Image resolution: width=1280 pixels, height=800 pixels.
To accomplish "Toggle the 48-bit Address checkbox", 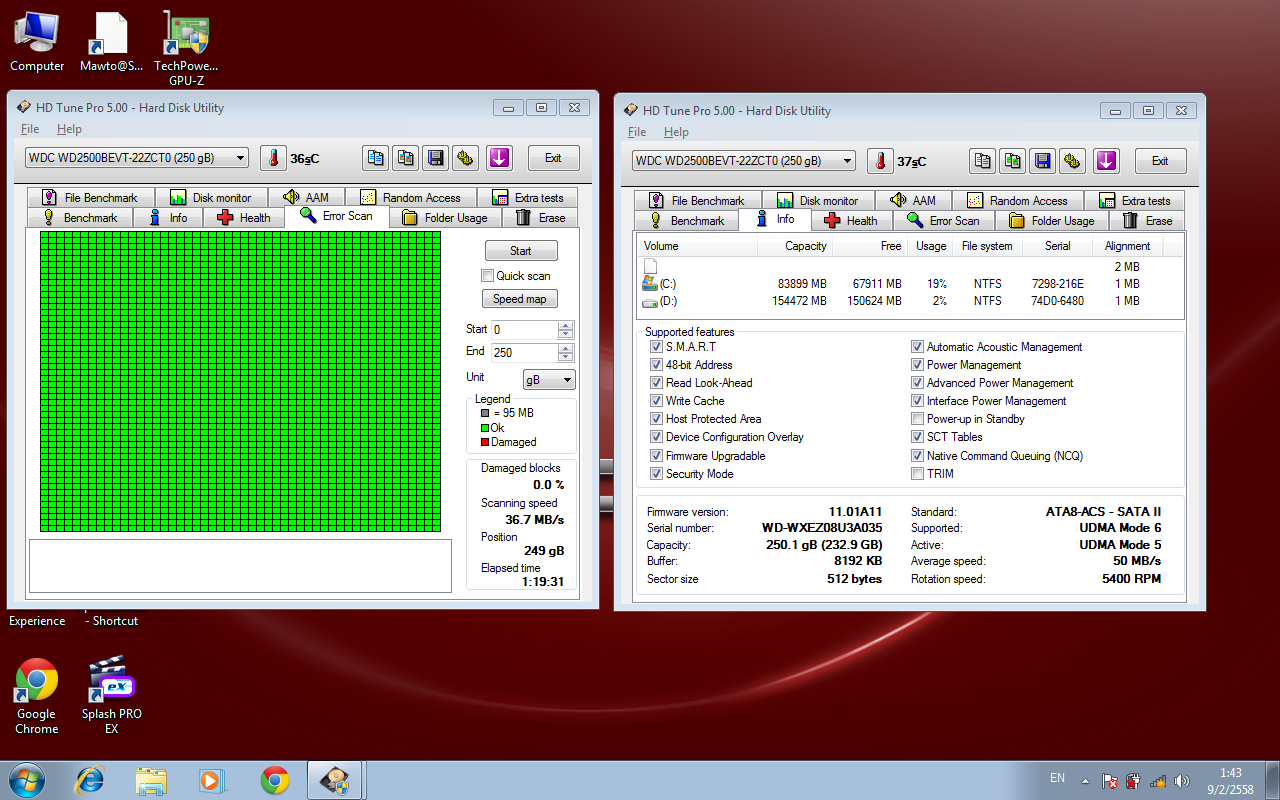I will tap(656, 365).
